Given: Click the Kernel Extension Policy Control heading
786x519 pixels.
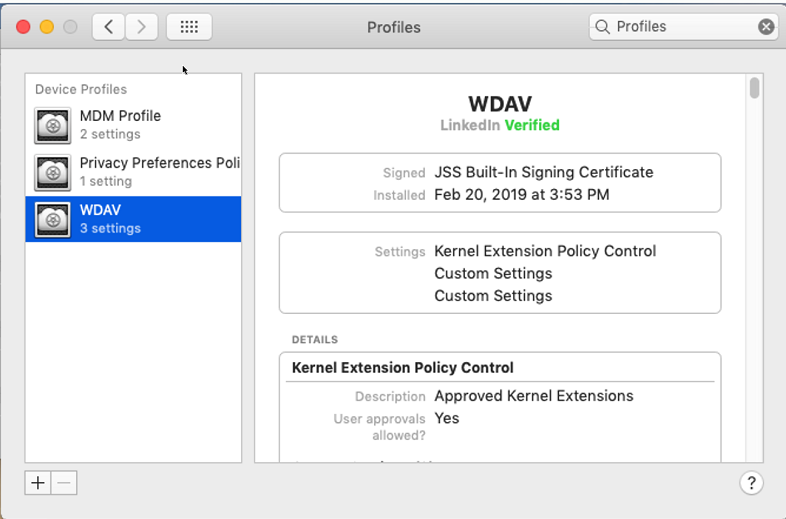Looking at the screenshot, I should point(402,368).
